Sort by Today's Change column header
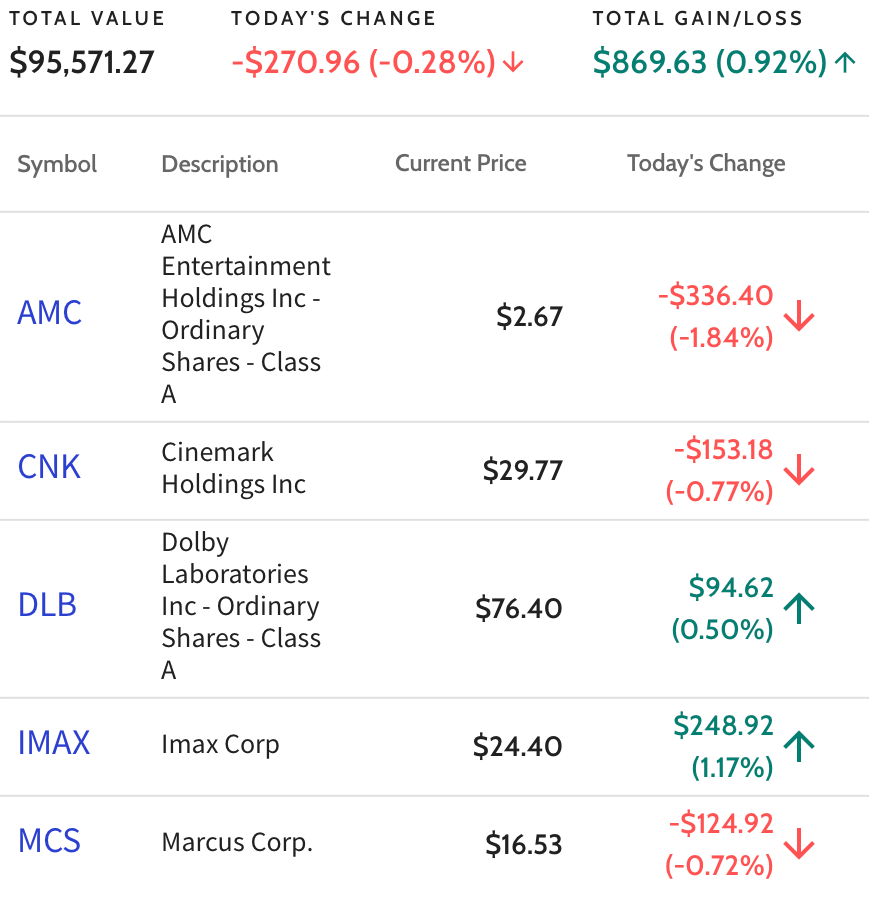 coord(706,164)
